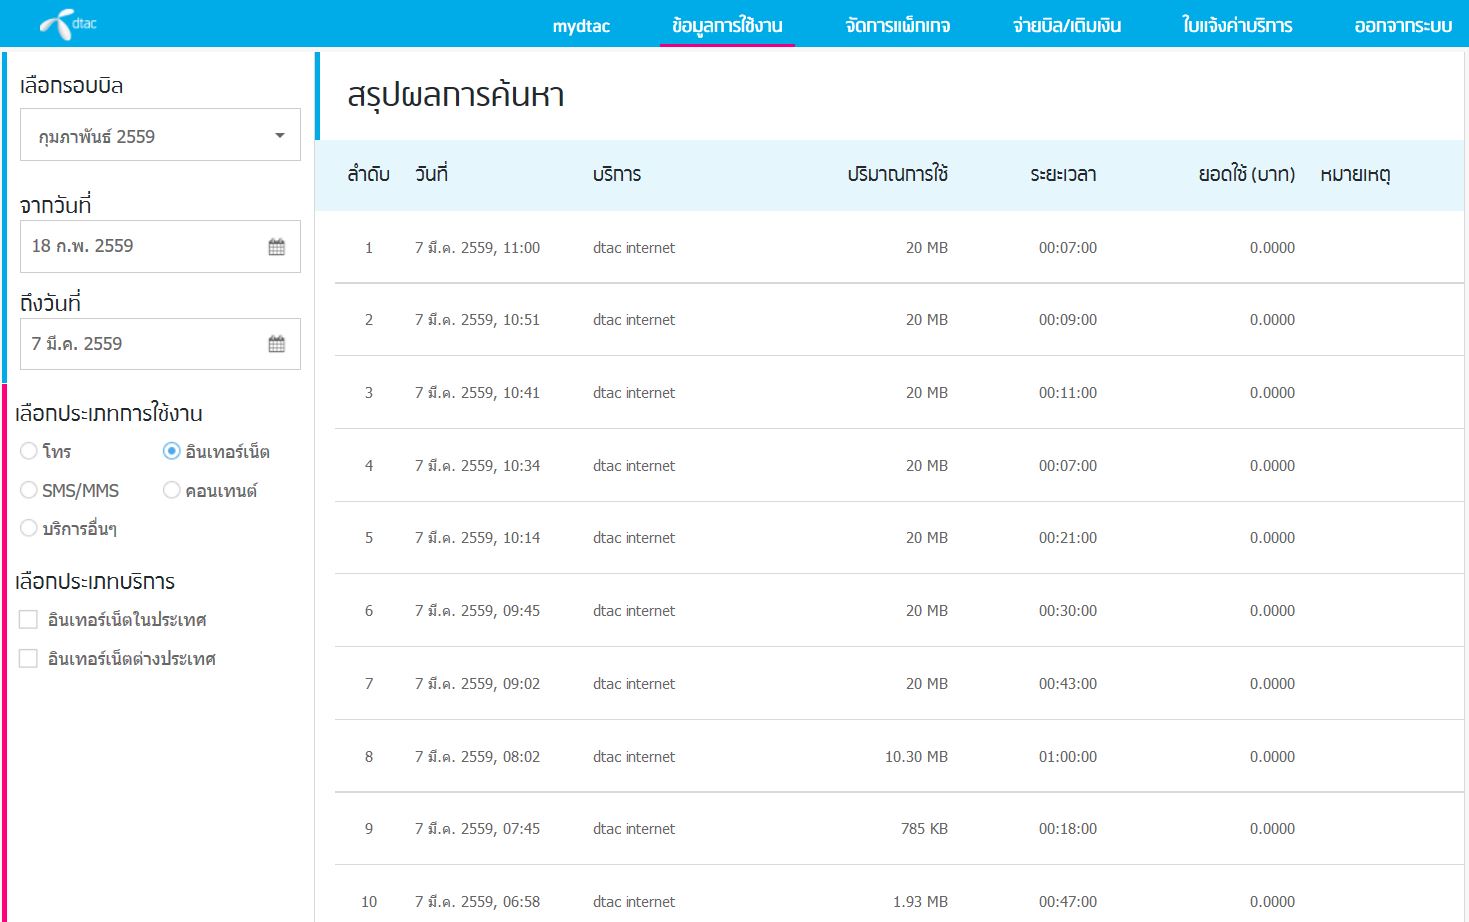
Task: Open the ใบแจ้งค่าบริการ menu
Action: [x=1237, y=26]
